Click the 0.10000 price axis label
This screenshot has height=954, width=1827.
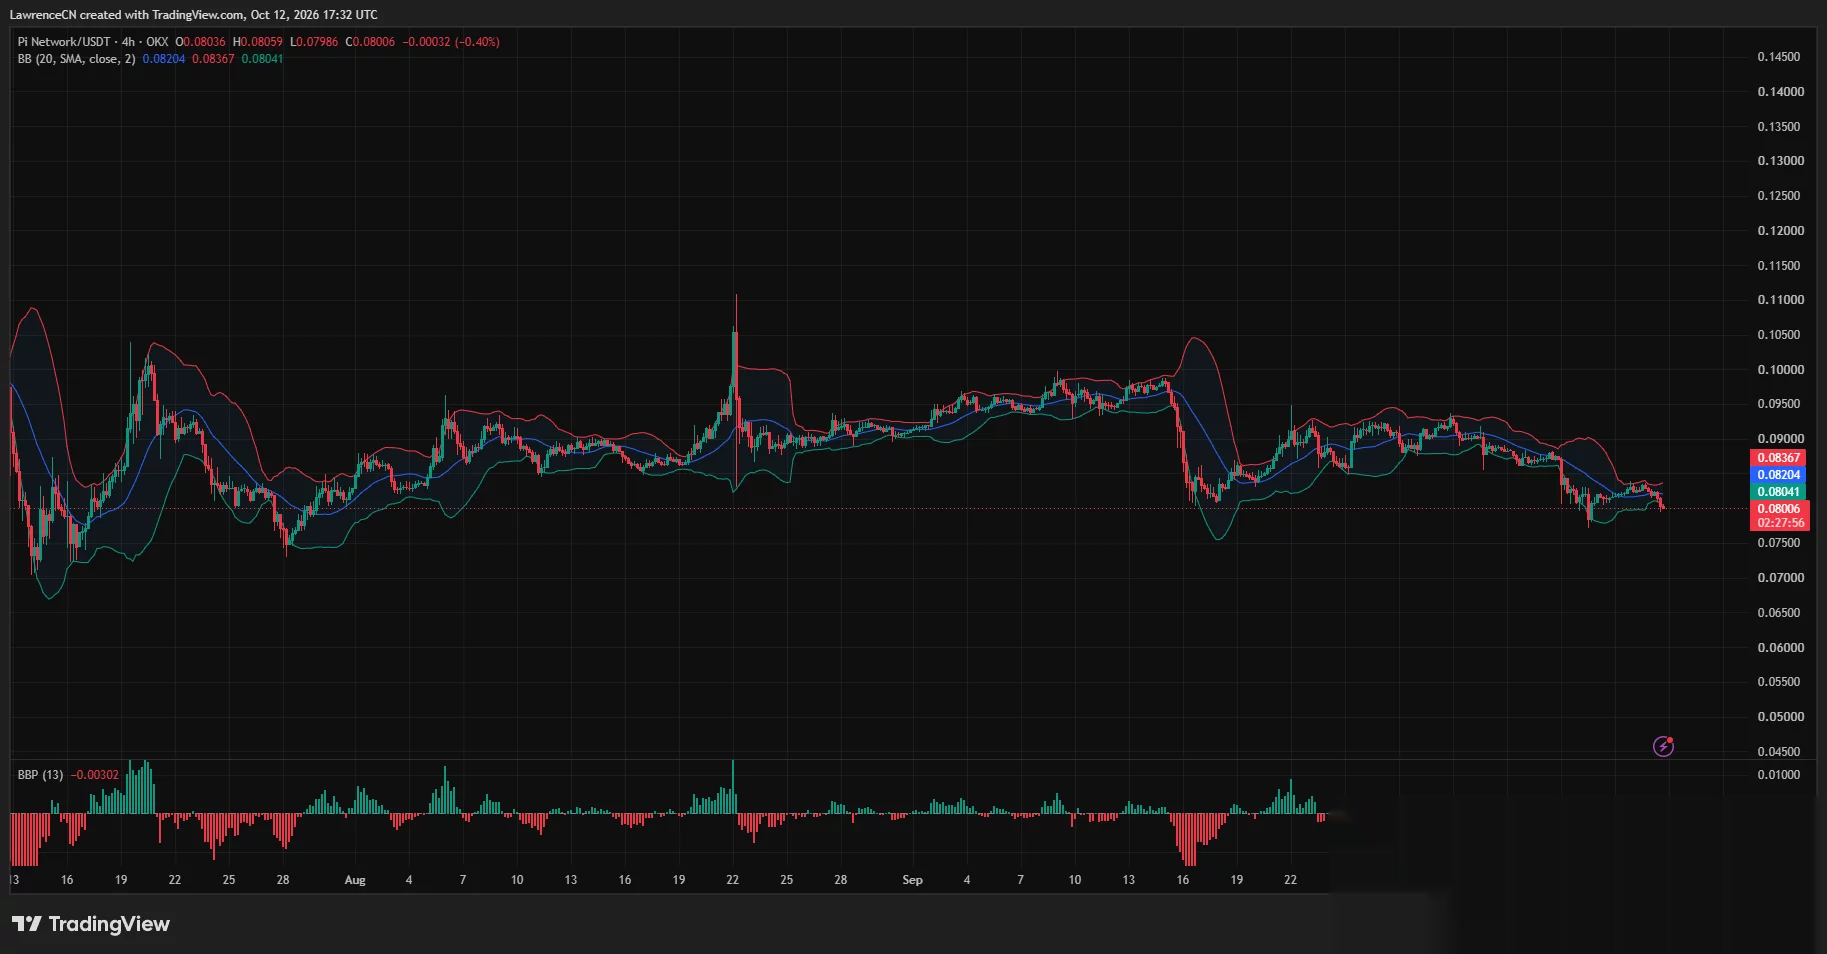(x=1781, y=370)
